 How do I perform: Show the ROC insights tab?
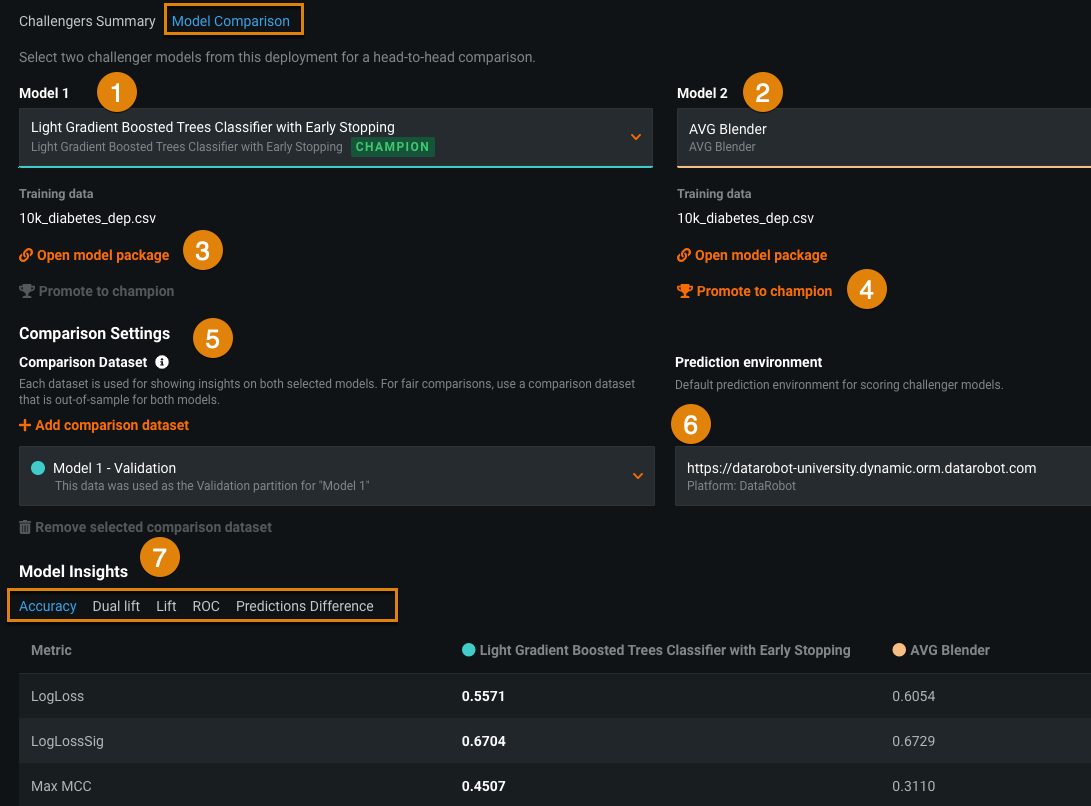[206, 606]
